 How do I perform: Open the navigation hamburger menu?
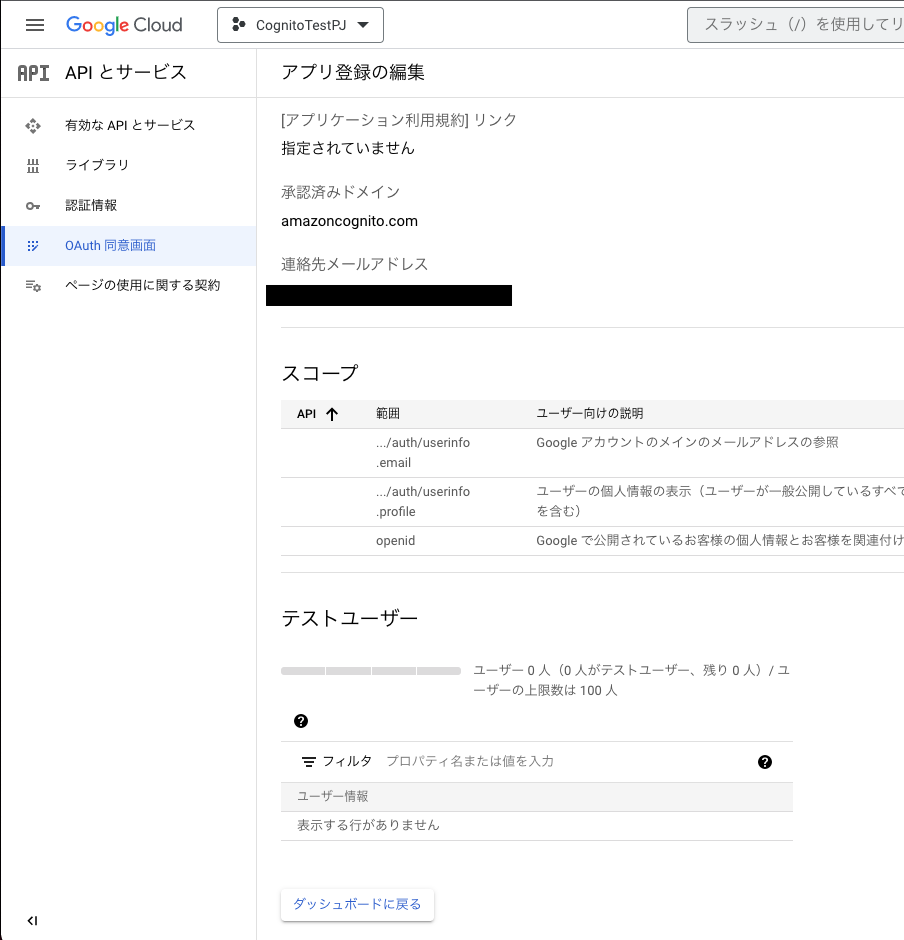[33, 25]
